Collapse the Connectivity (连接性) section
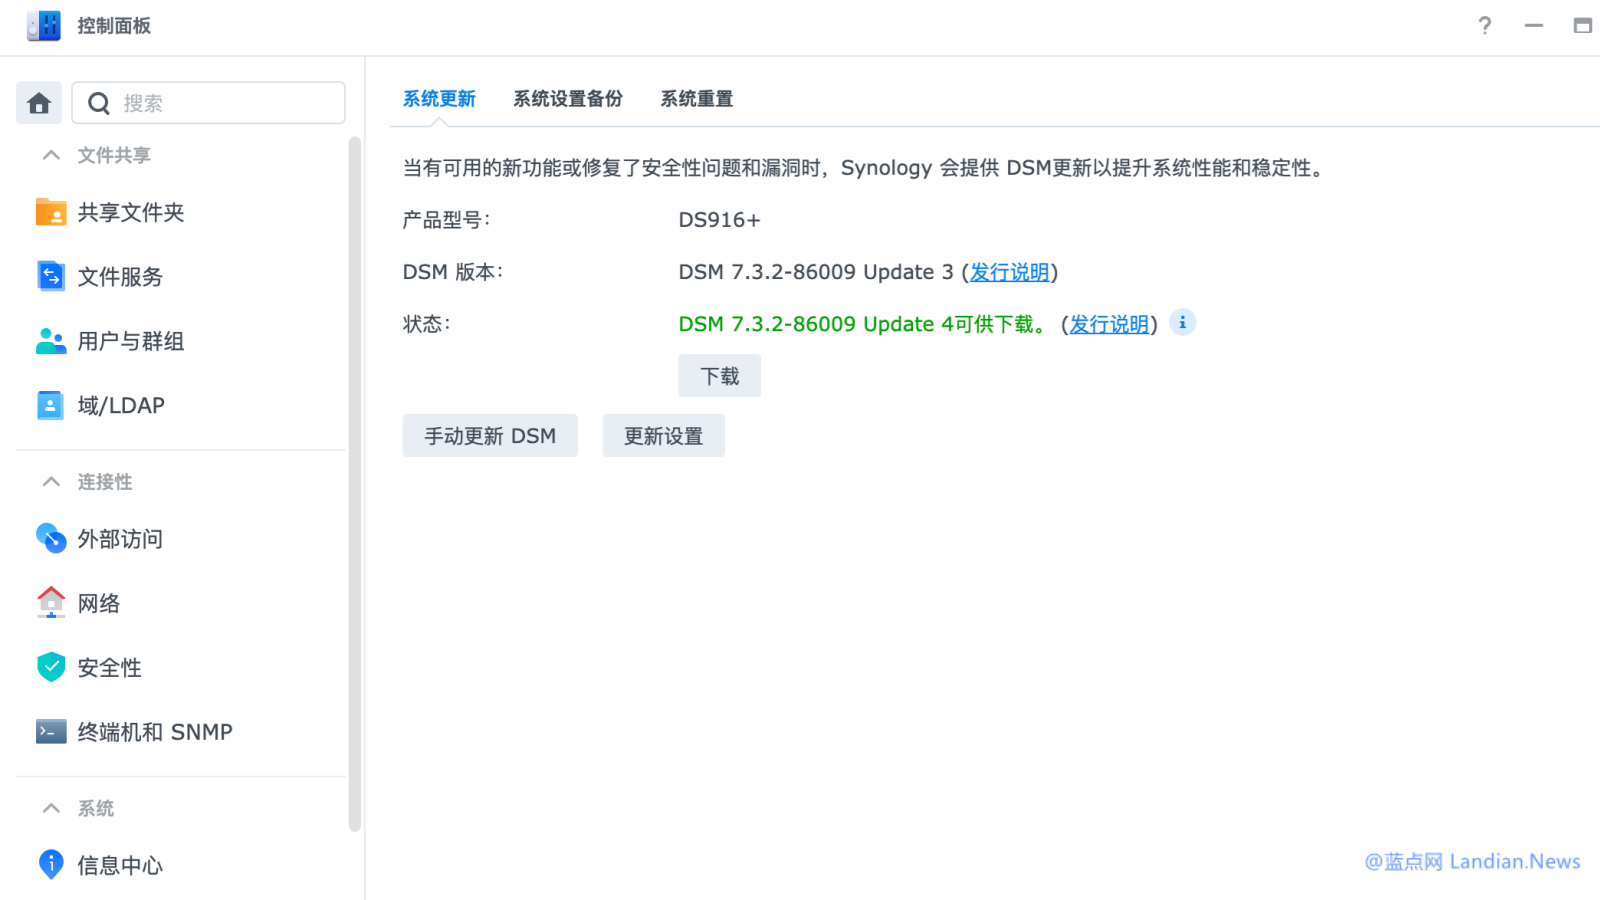1600x900 pixels. [51, 482]
